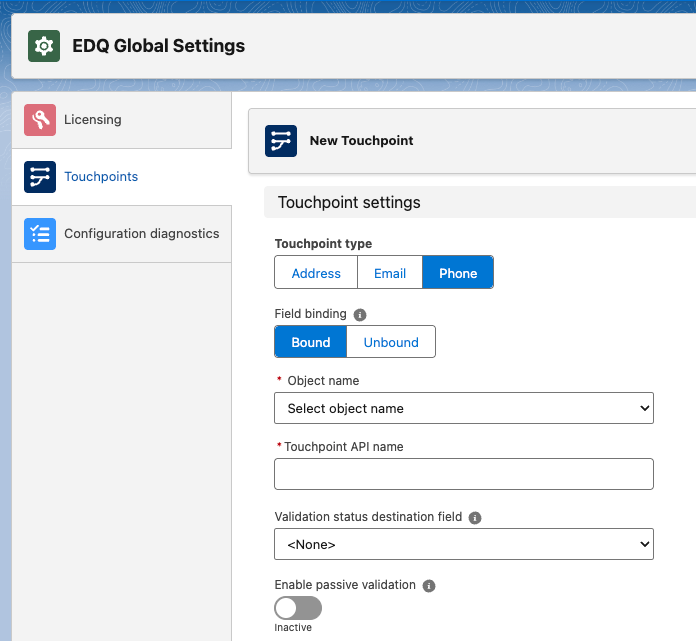Select the Unbound field binding option
The height and width of the screenshot is (641, 696).
(391, 342)
